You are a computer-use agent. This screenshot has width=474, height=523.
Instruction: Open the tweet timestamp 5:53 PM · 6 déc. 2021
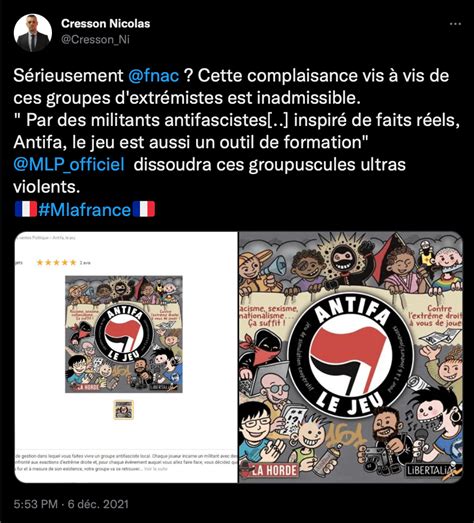pyautogui.click(x=71, y=504)
